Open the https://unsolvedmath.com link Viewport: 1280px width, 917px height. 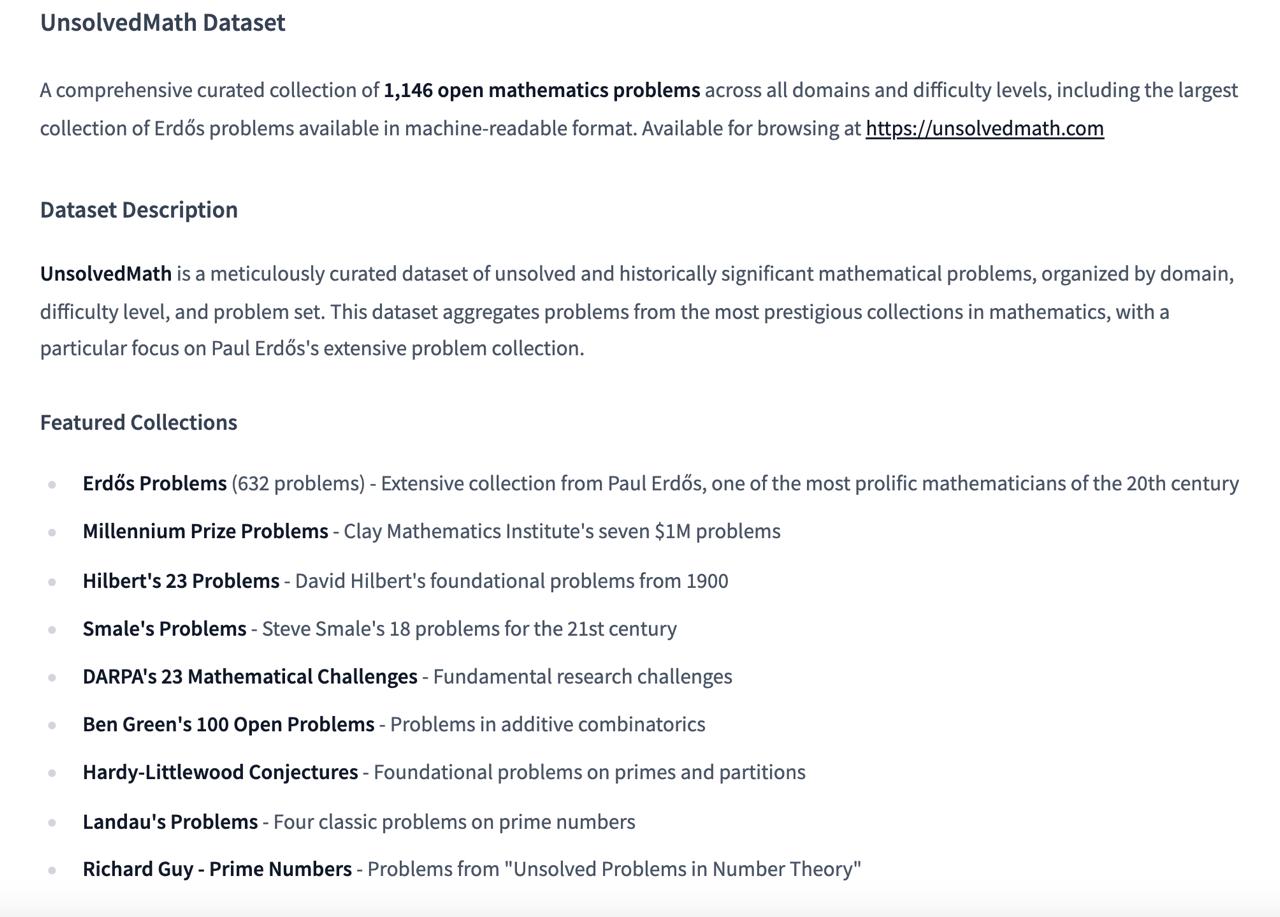[x=984, y=128]
